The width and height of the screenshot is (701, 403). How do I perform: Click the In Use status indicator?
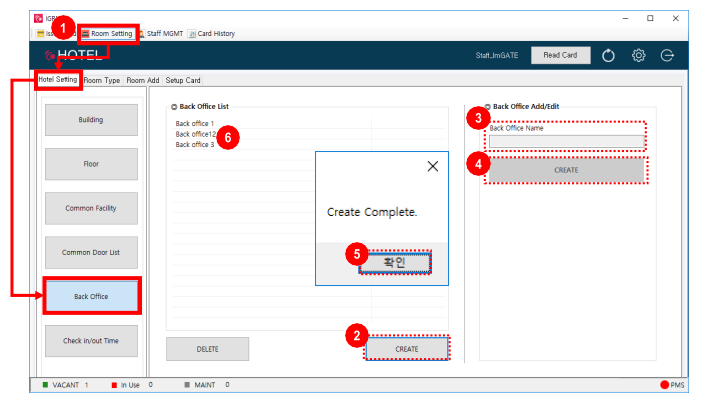click(131, 385)
